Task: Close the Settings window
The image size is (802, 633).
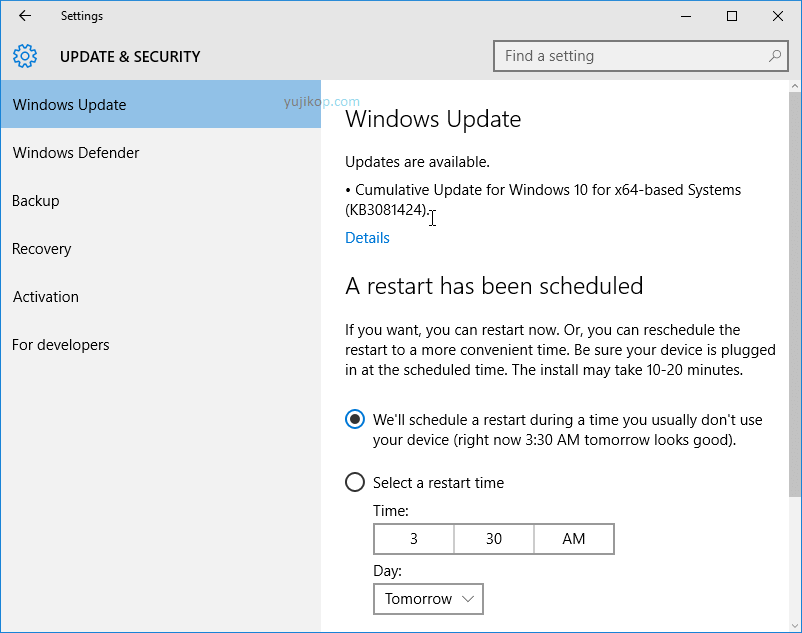Action: point(778,16)
